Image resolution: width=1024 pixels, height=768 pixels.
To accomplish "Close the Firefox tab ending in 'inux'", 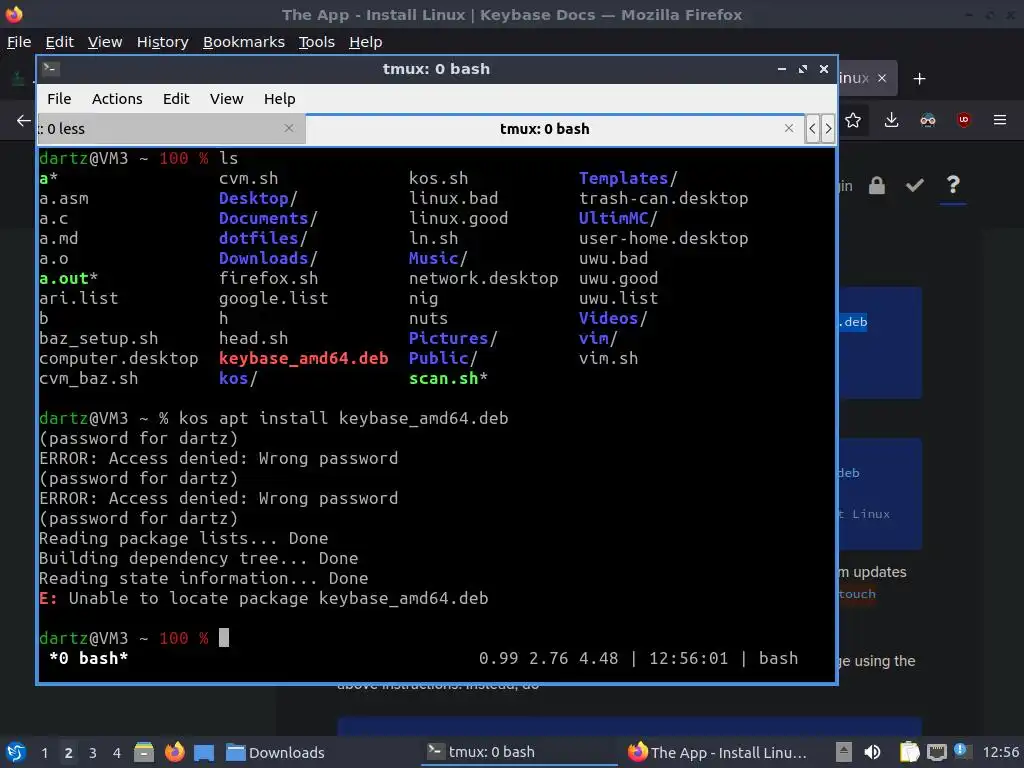I will click(x=882, y=78).
